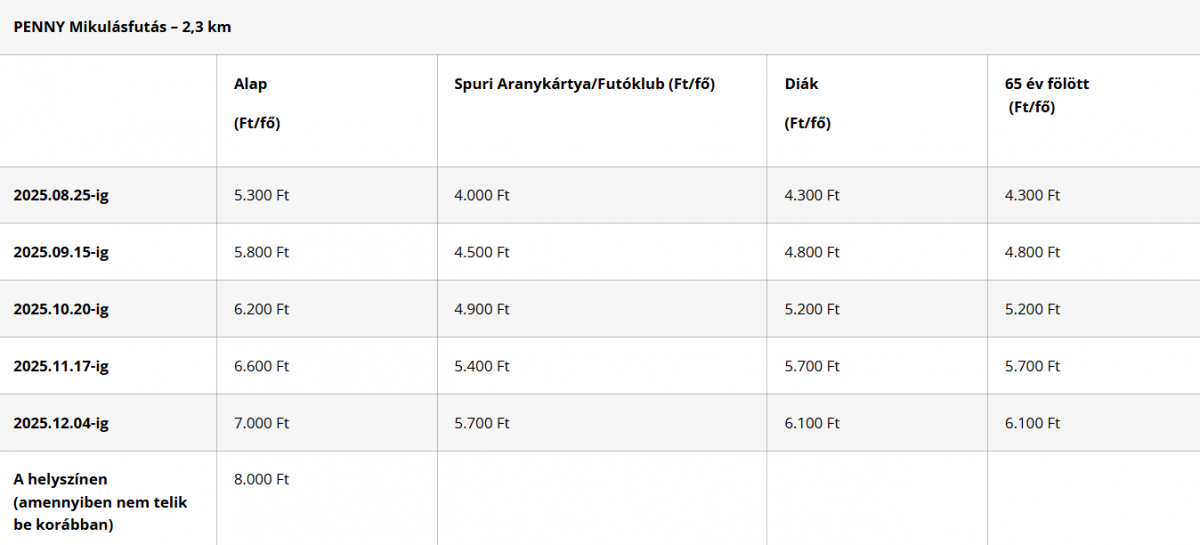Screen dimensions: 1200x545
Task: Select the 4.000 Ft Spuri Aranykártya price
Action: tap(482, 195)
